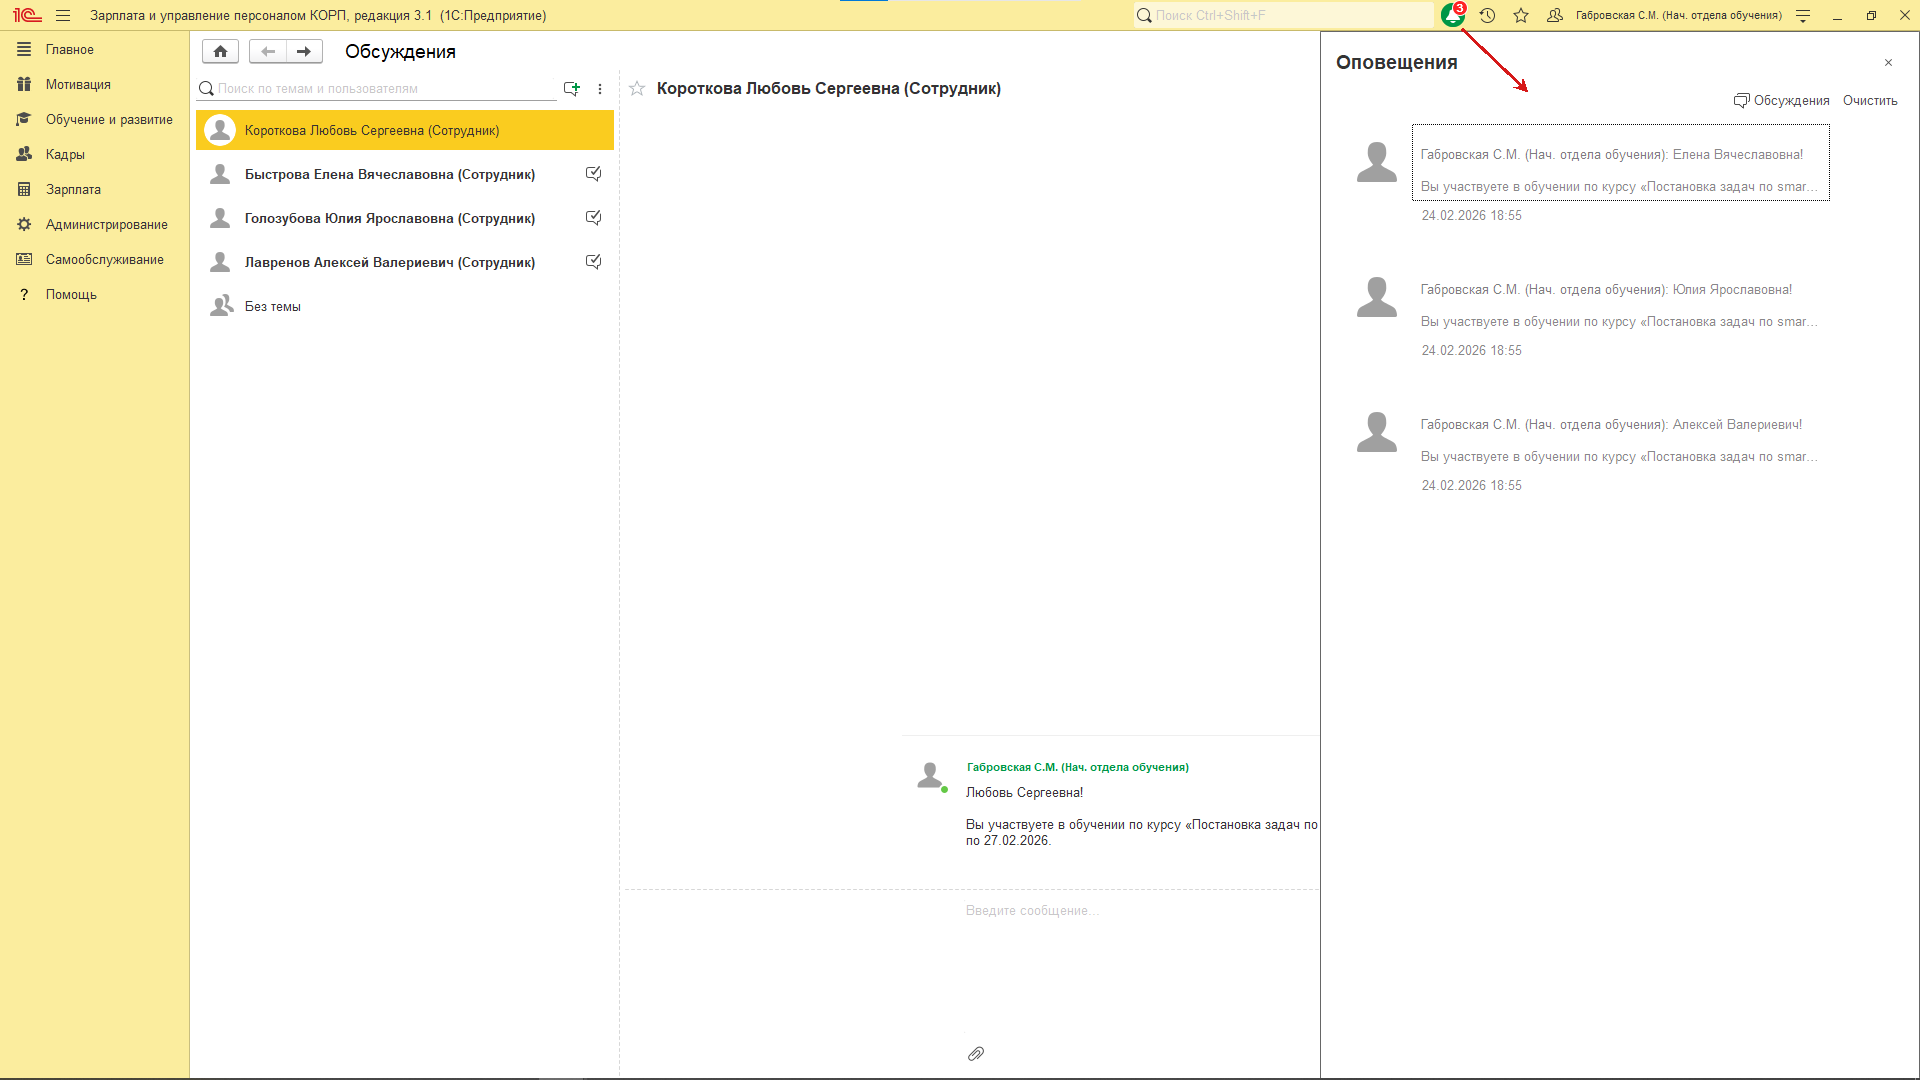Open favorites star in title bar

point(1521,16)
